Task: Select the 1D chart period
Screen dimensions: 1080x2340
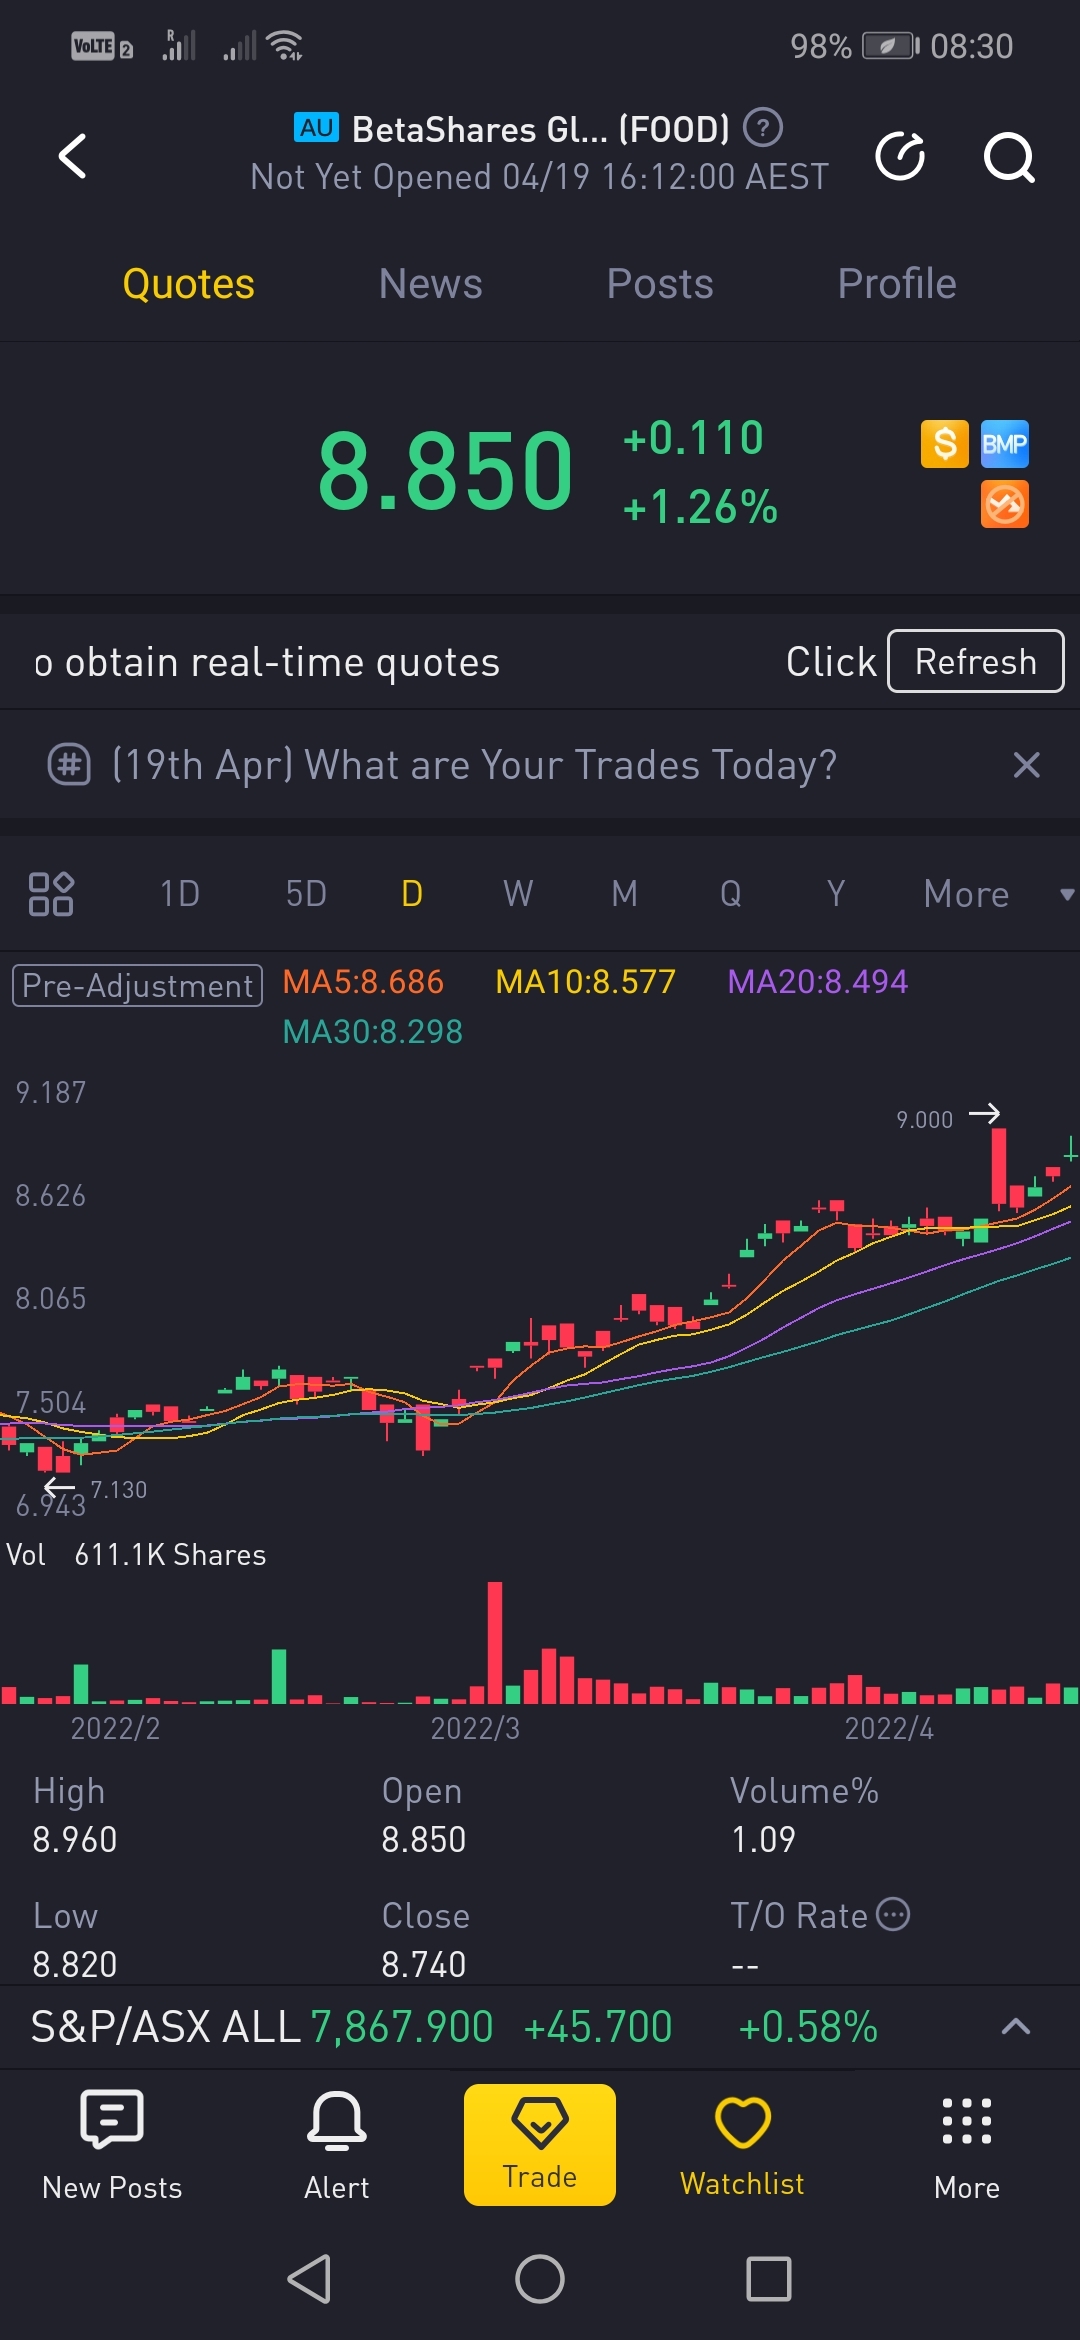Action: coord(180,894)
